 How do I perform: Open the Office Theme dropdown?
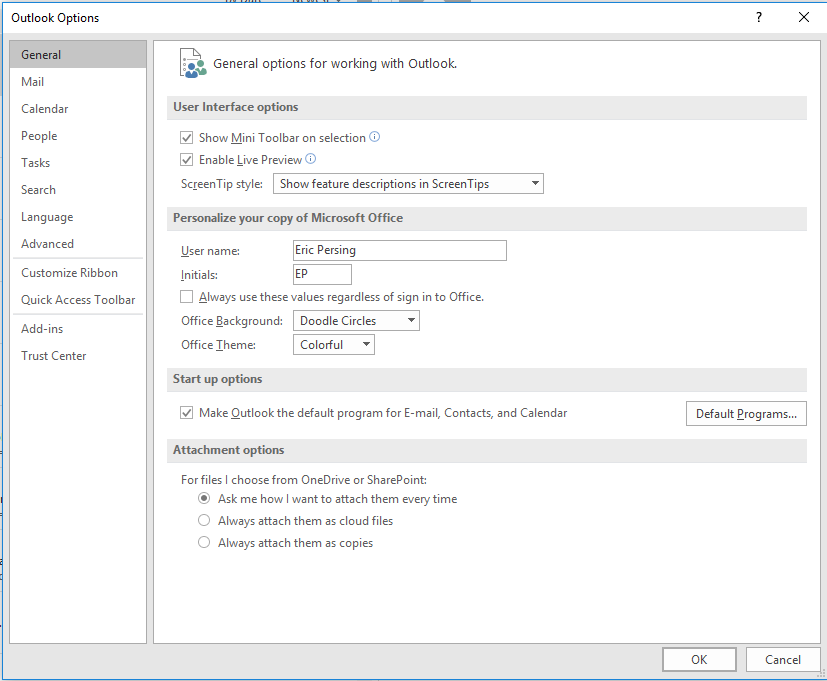coord(334,345)
